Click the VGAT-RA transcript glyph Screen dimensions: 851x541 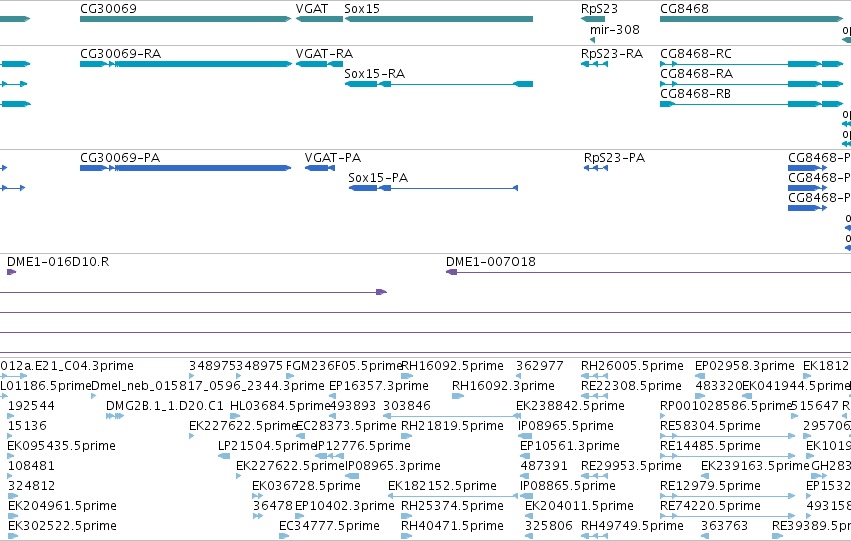click(x=319, y=64)
